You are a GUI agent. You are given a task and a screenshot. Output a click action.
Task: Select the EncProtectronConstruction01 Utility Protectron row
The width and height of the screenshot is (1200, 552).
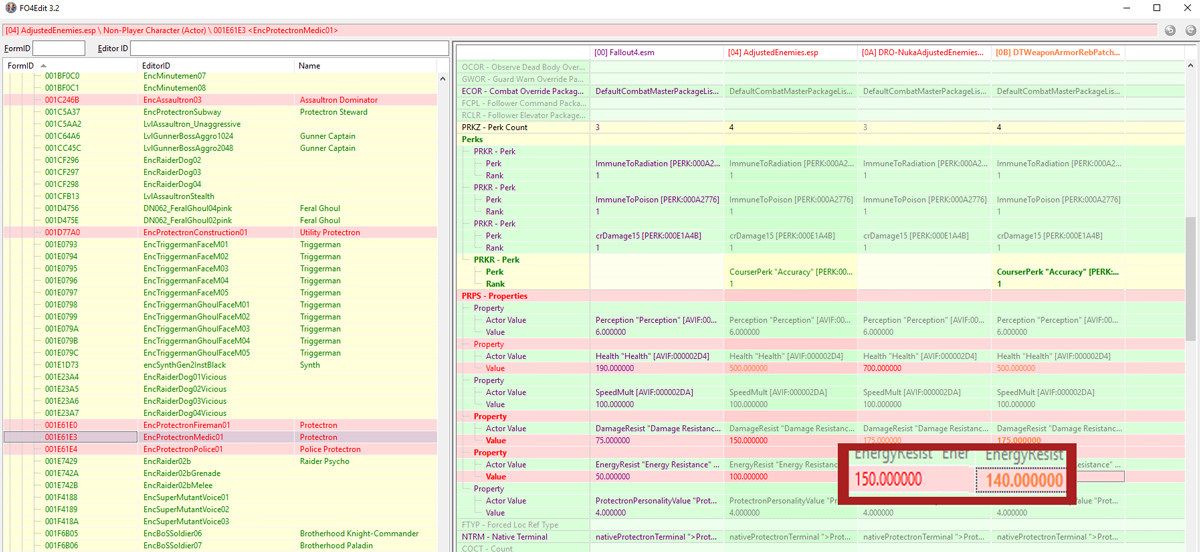pyautogui.click(x=221, y=232)
